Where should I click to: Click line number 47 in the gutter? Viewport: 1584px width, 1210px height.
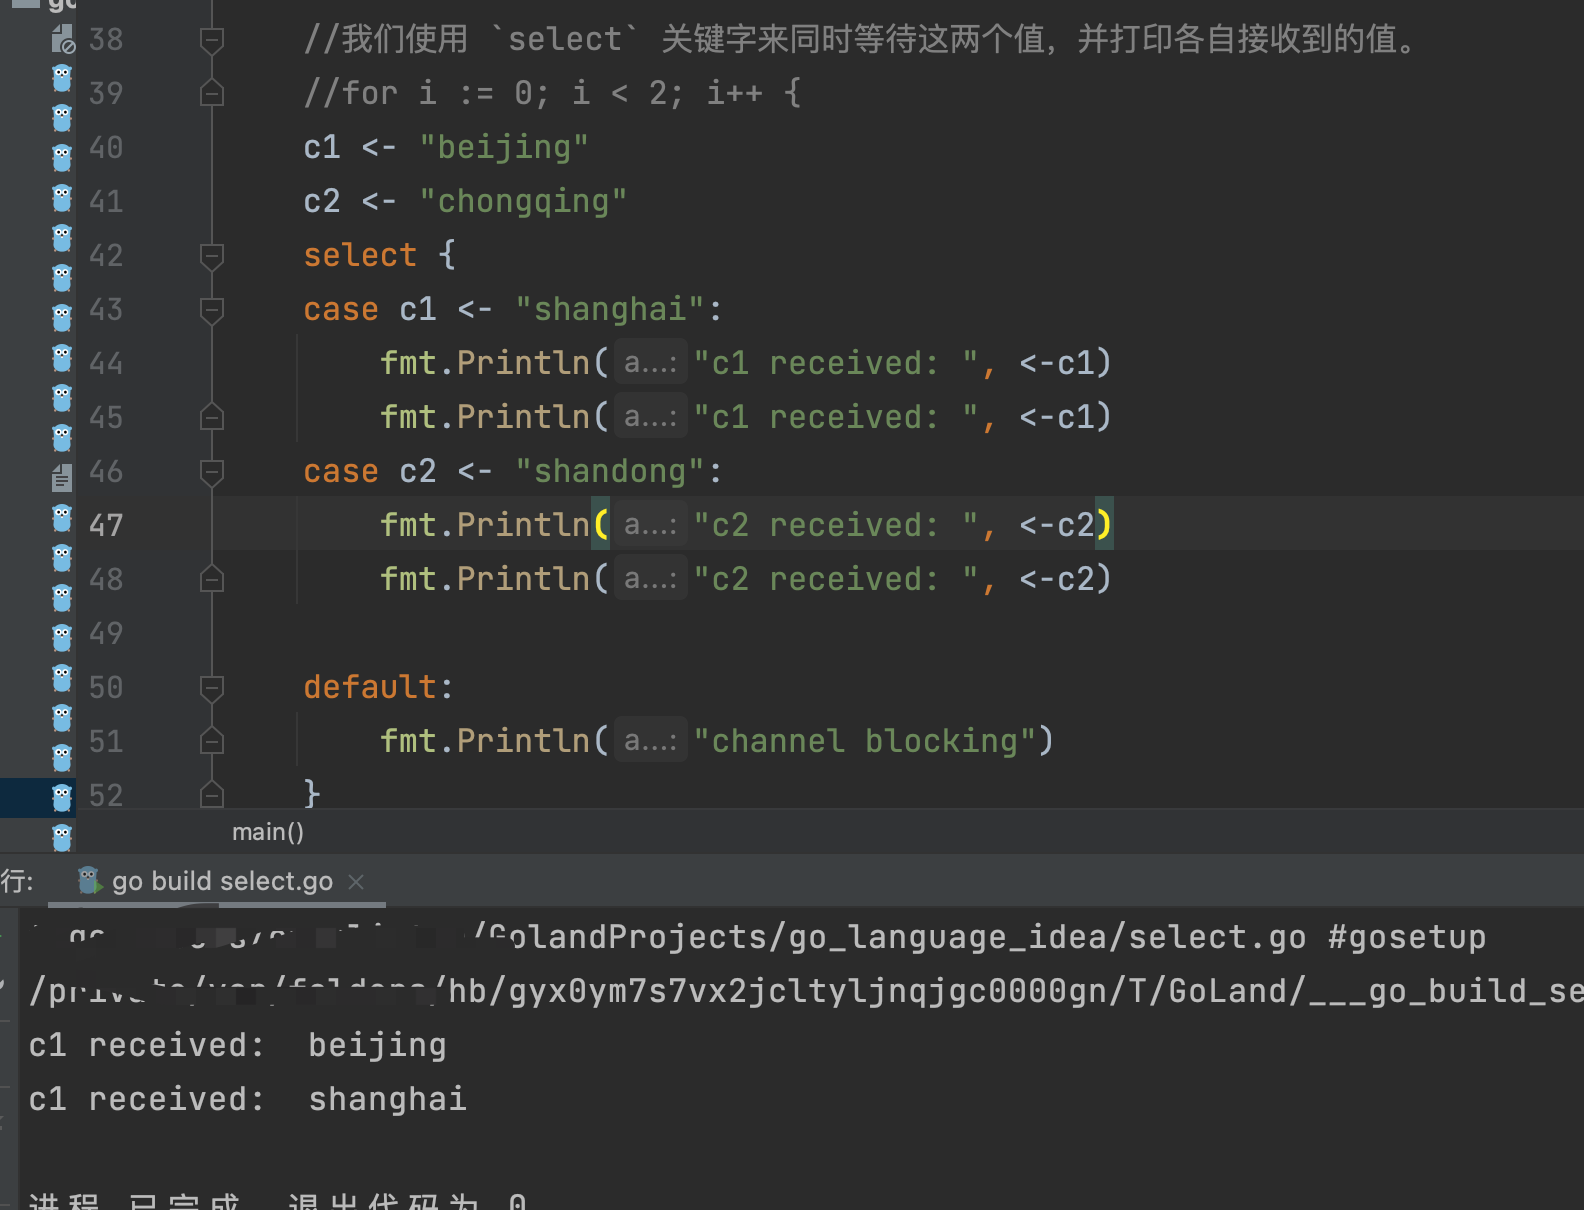106,526
